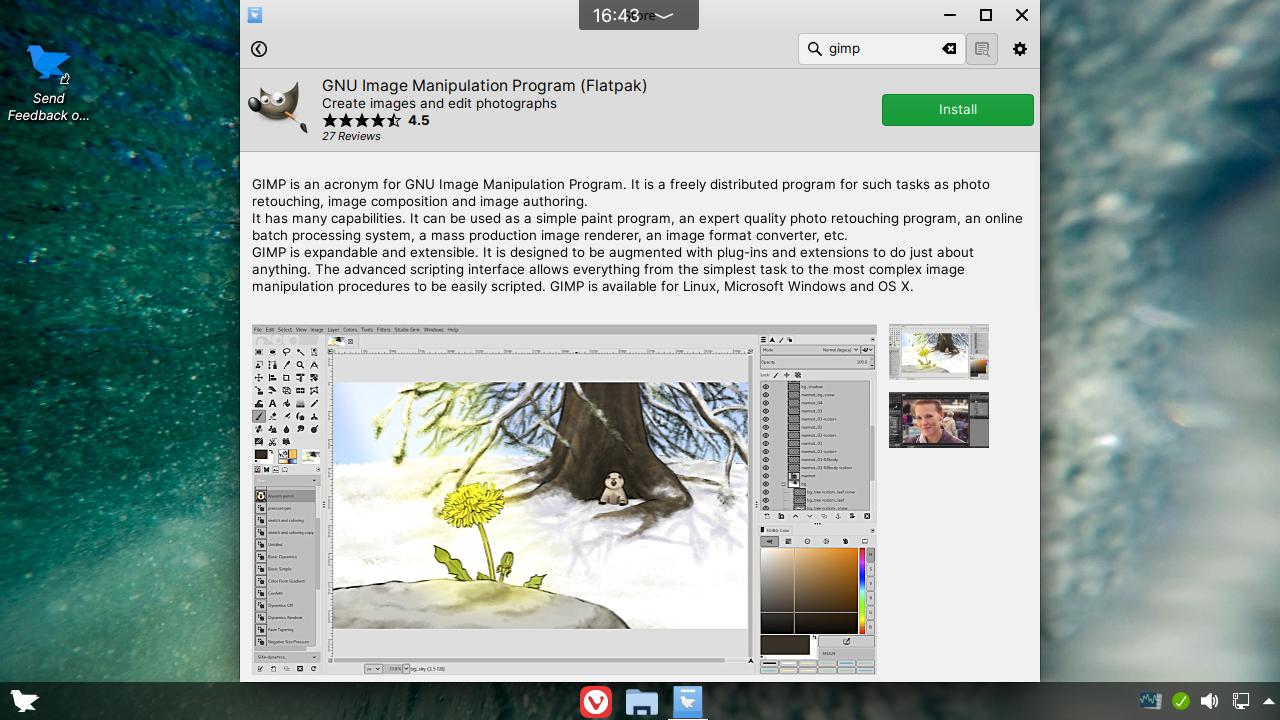The image size is (1280, 720).
Task: Open the installed apps list icon beside search
Action: 982,49
